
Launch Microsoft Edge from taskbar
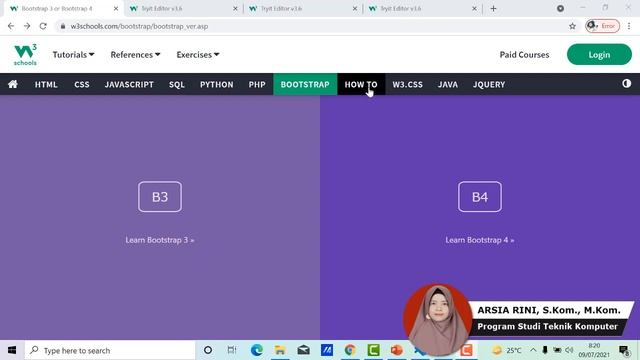point(256,350)
